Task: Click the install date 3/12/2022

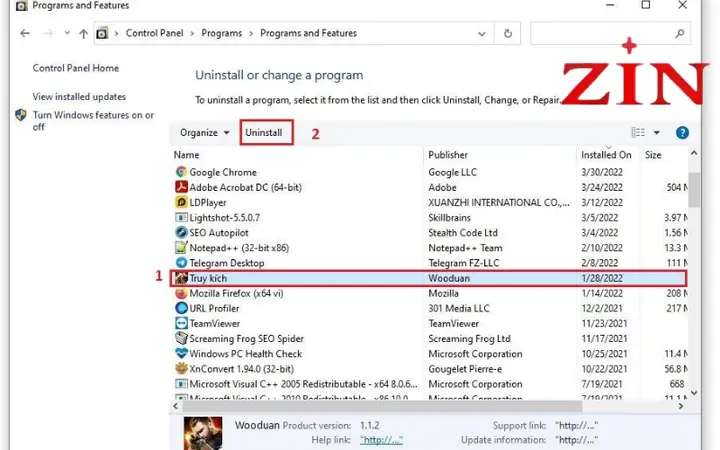Action: coord(602,202)
